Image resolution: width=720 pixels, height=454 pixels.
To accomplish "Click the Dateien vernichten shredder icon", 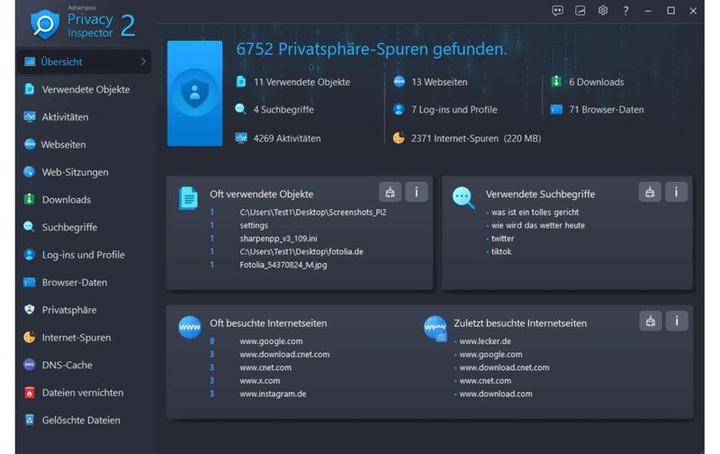I will click(x=29, y=392).
